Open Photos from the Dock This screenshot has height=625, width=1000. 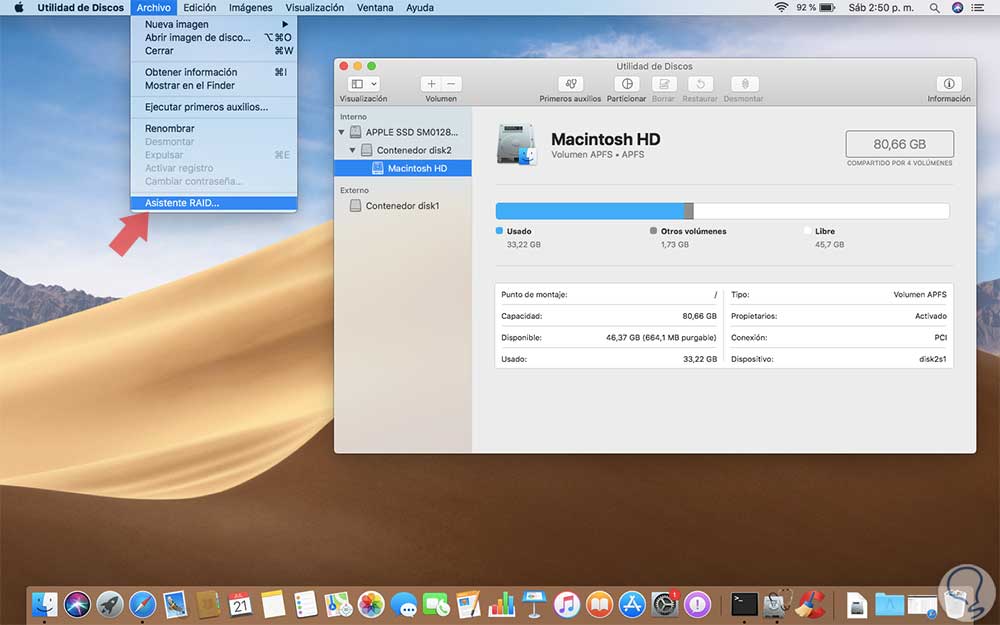click(x=371, y=604)
